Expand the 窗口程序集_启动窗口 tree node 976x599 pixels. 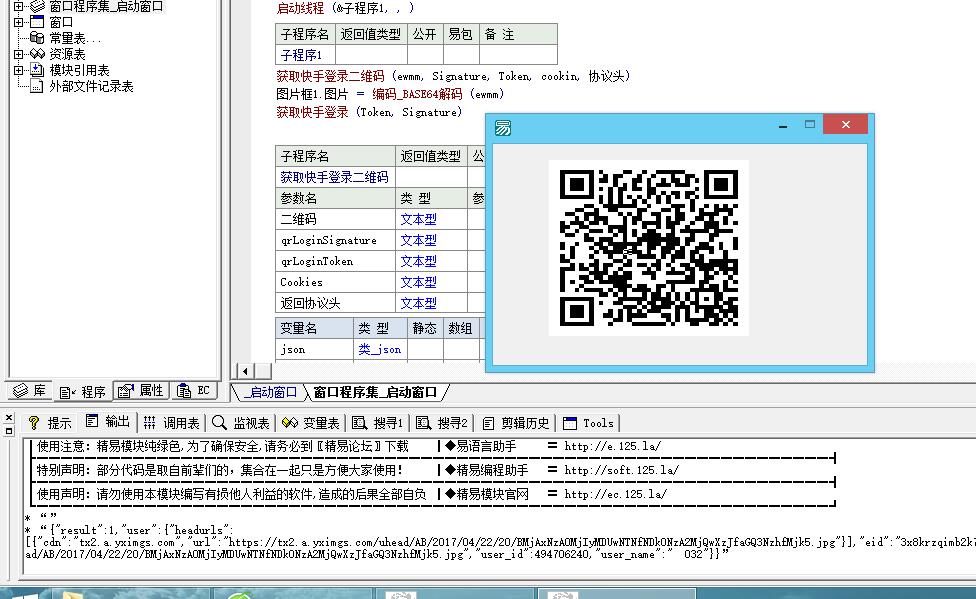pos(19,6)
